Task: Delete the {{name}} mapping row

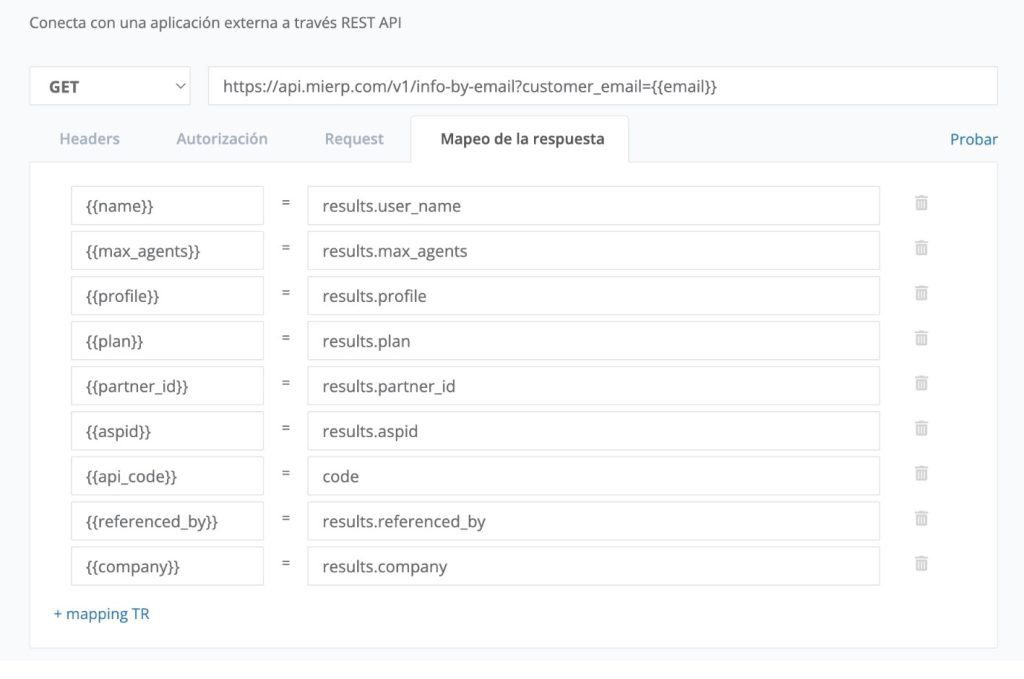Action: pyautogui.click(x=921, y=203)
